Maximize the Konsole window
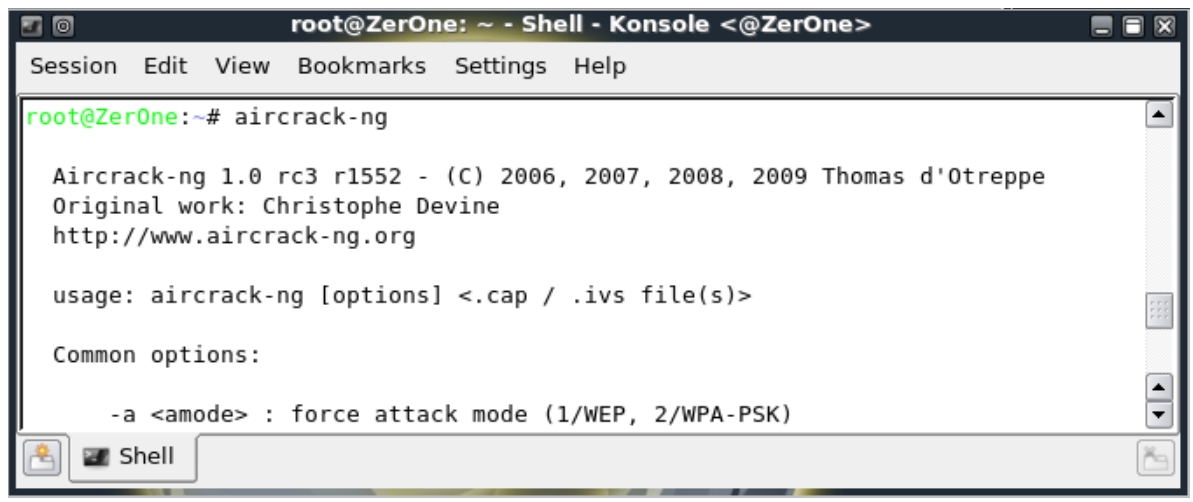This screenshot has height=502, width=1193. pos(1133,27)
